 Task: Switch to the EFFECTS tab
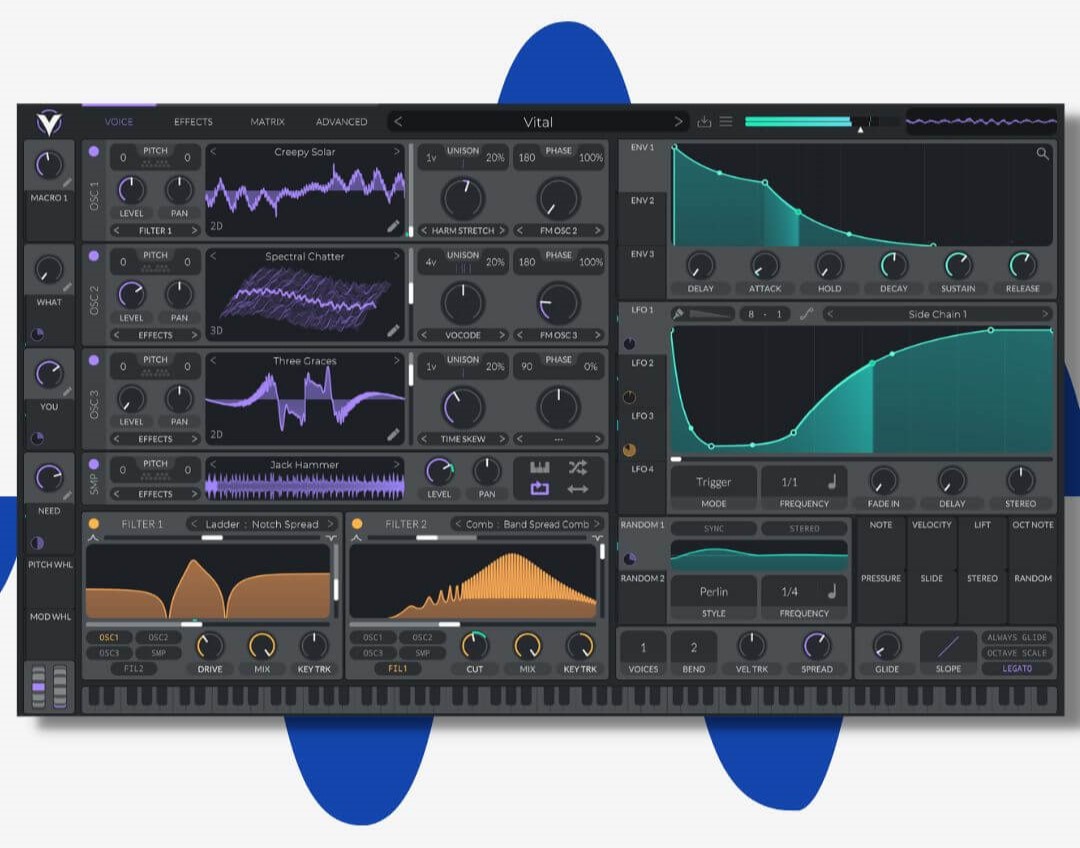(x=193, y=122)
